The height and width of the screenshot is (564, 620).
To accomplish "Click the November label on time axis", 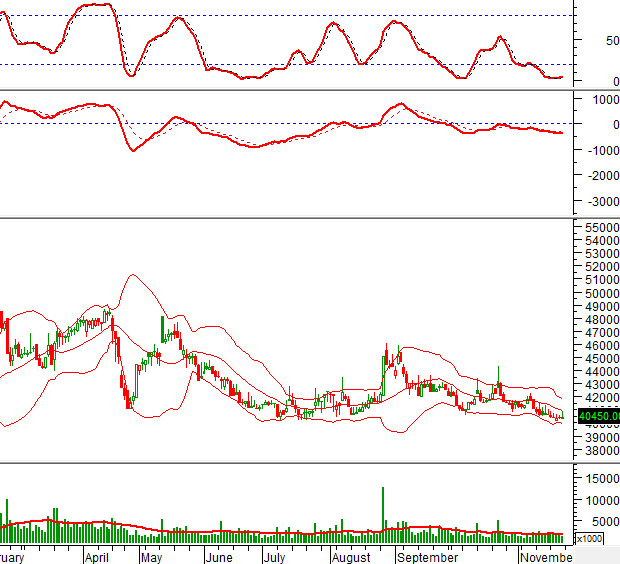I will [547, 556].
